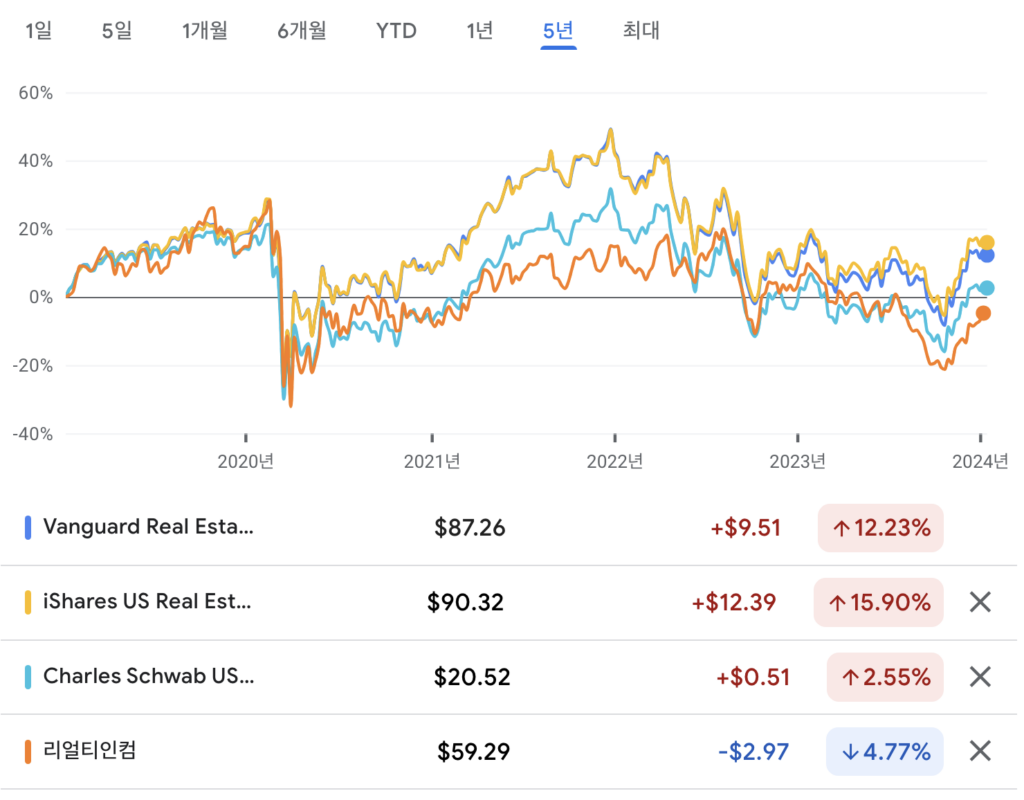
Task: Click the 60% y-axis label
Action: click(35, 93)
